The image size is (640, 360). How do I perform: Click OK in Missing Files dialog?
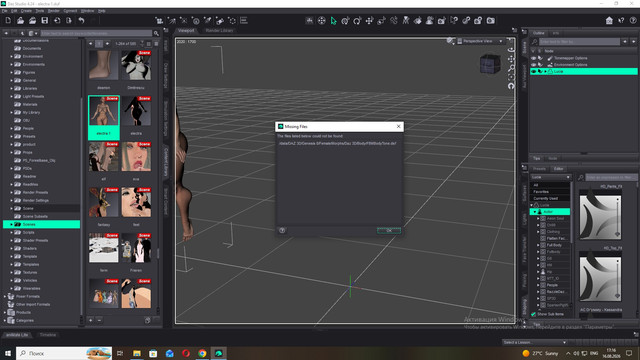tap(389, 231)
